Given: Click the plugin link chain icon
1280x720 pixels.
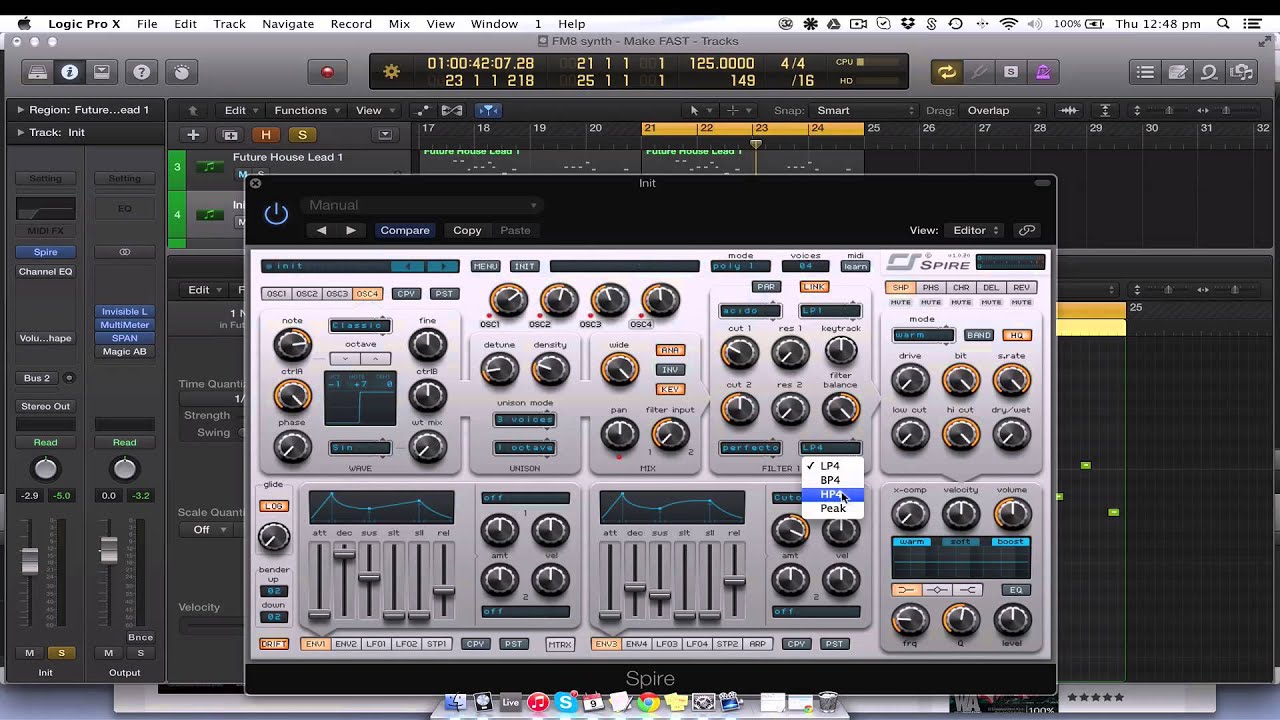Looking at the screenshot, I should [1027, 230].
